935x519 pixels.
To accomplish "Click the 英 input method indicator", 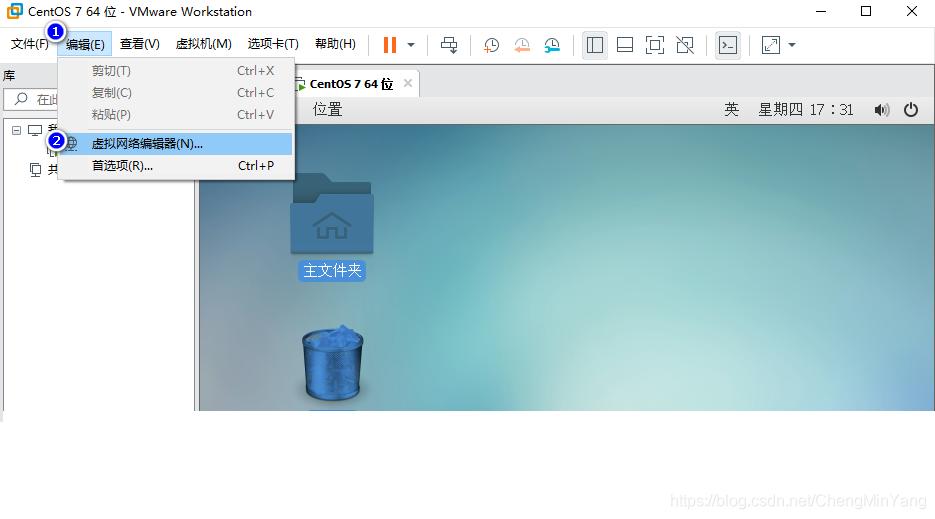I will point(732,110).
